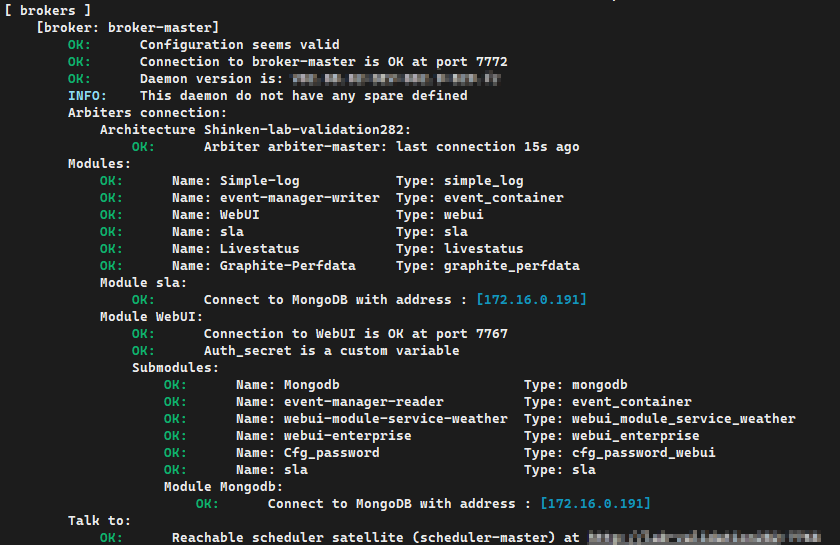Click the INFO status about spare daemon

[x=87, y=96]
